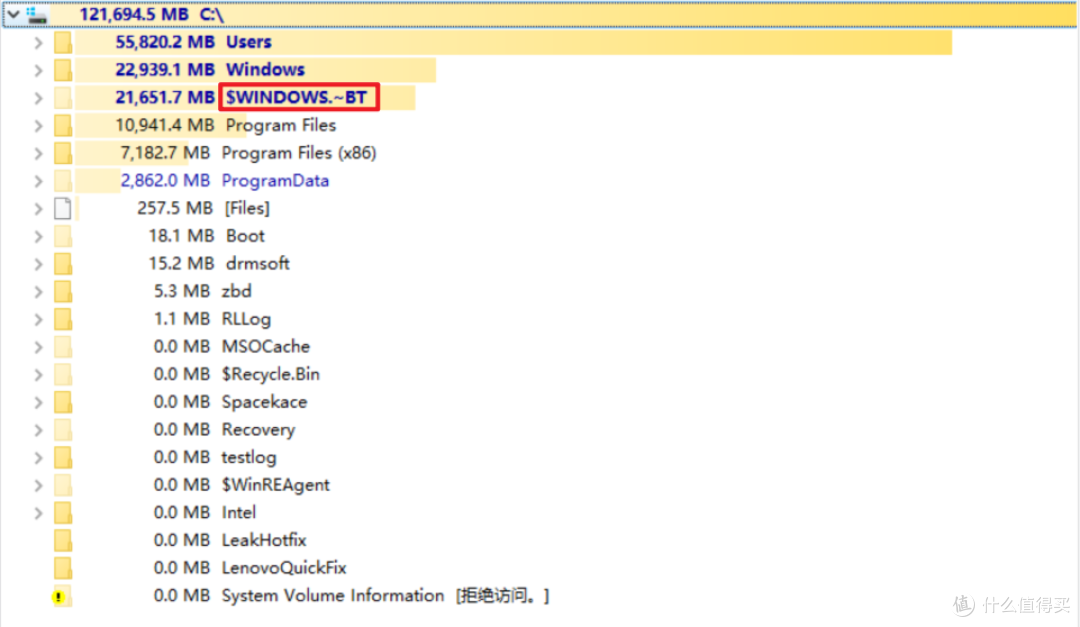Click the 2,862.0 MB size value

pos(165,181)
